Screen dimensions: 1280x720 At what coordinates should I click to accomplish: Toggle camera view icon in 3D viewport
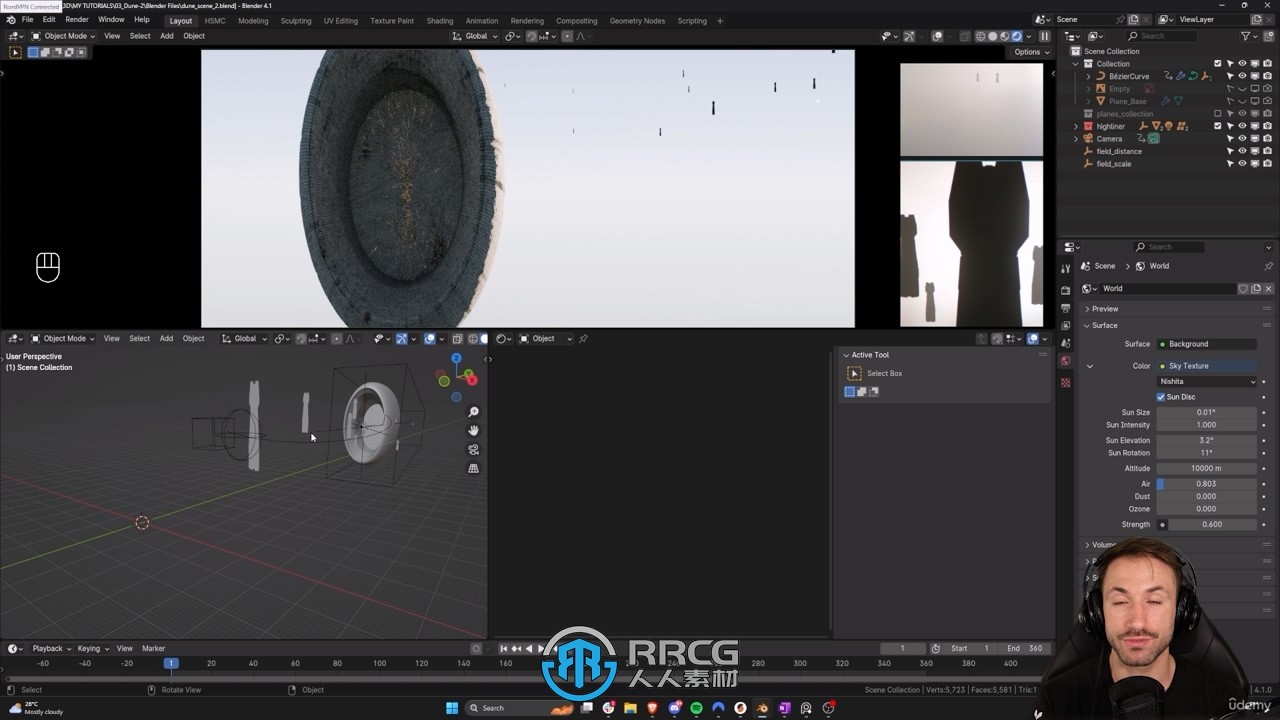point(473,450)
